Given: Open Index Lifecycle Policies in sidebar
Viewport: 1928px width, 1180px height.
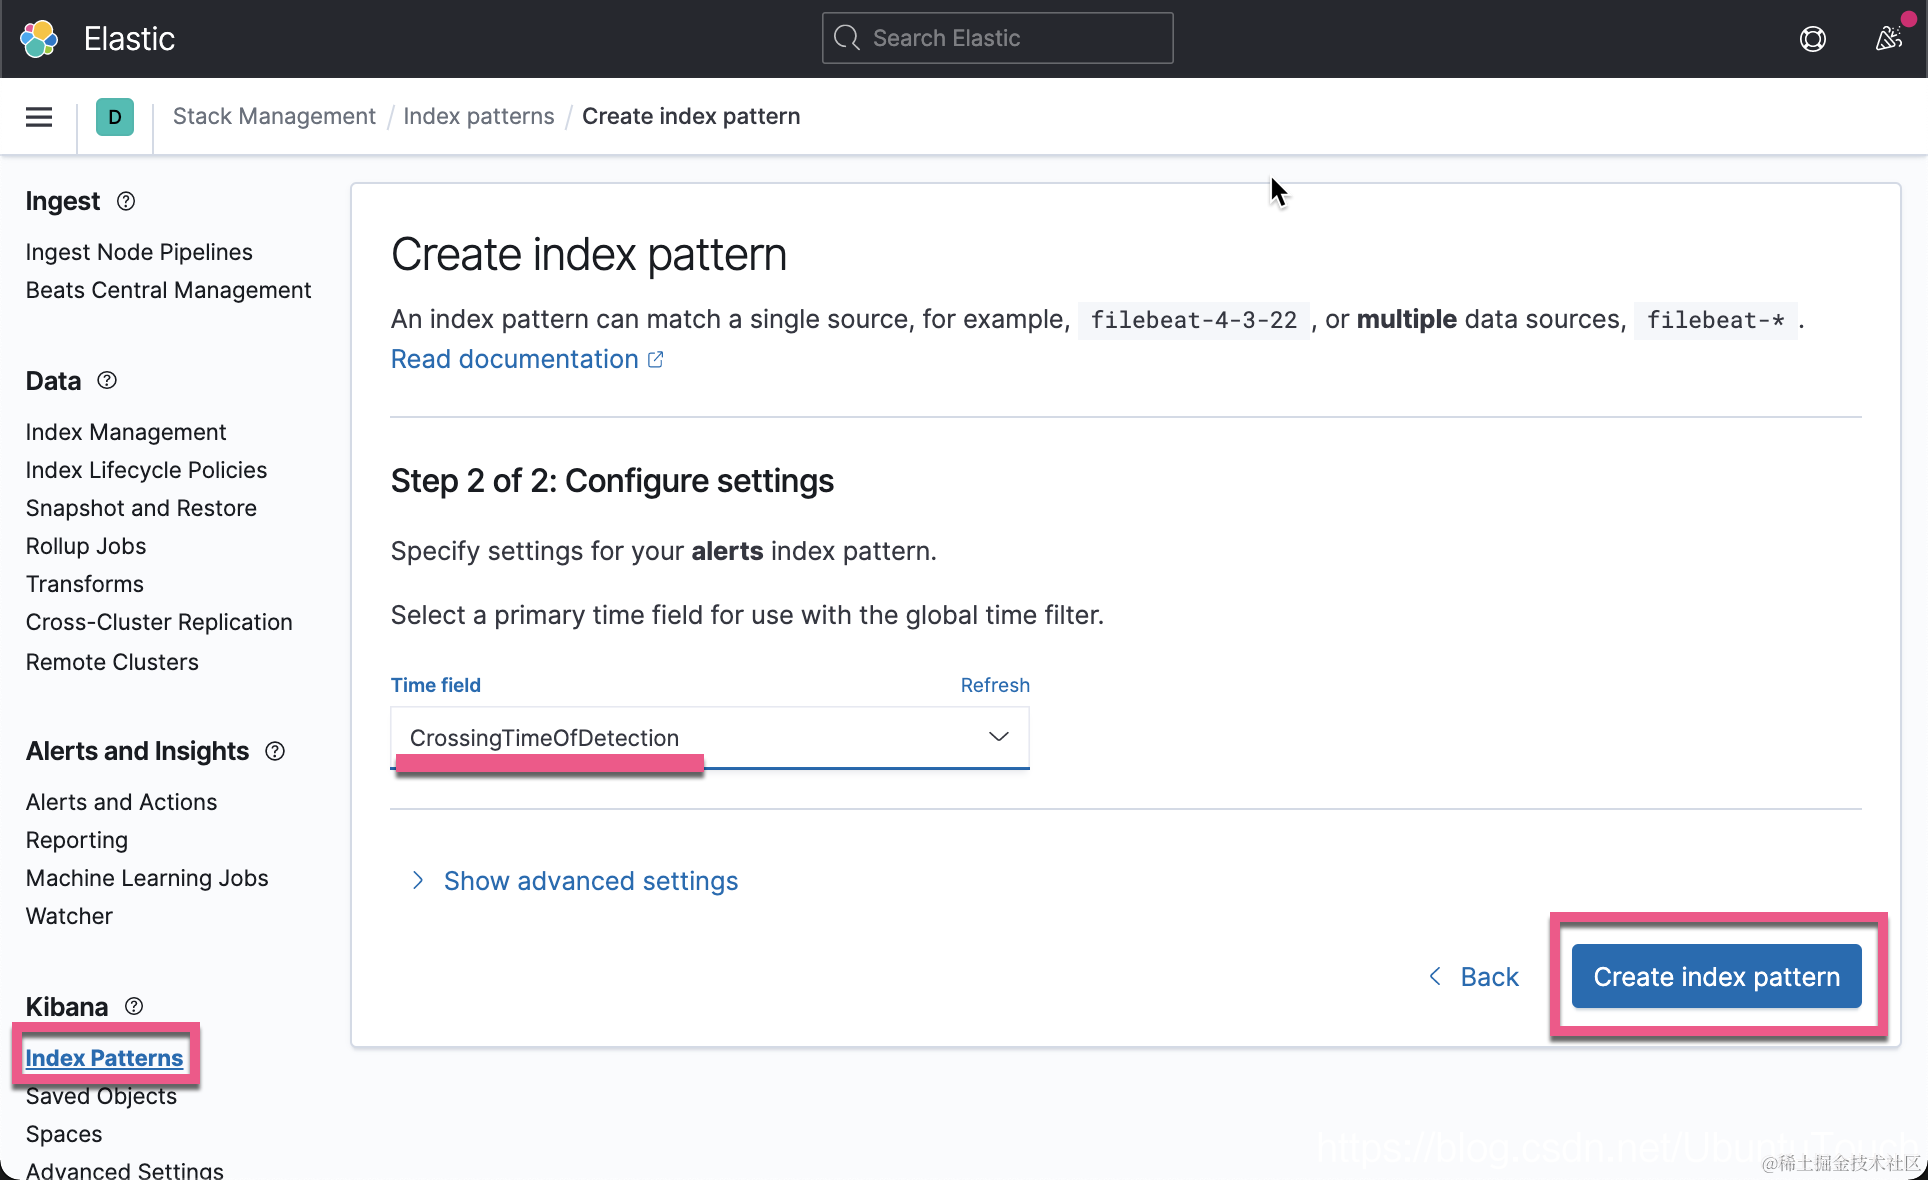Looking at the screenshot, I should (146, 470).
